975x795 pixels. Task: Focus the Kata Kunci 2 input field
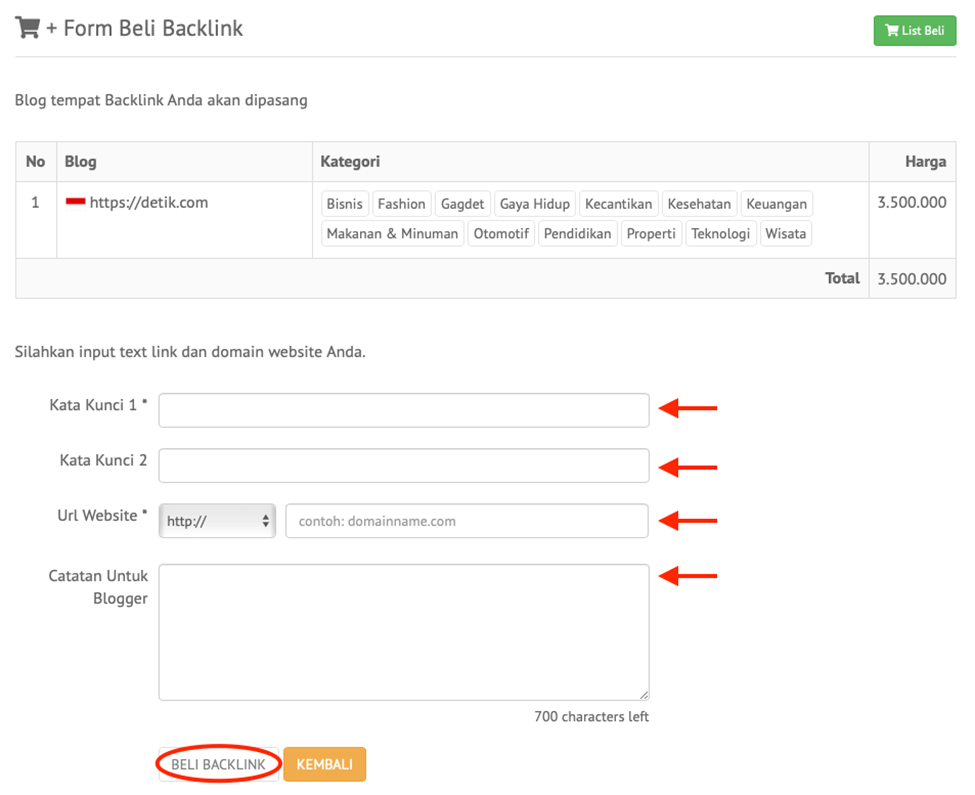tap(403, 465)
